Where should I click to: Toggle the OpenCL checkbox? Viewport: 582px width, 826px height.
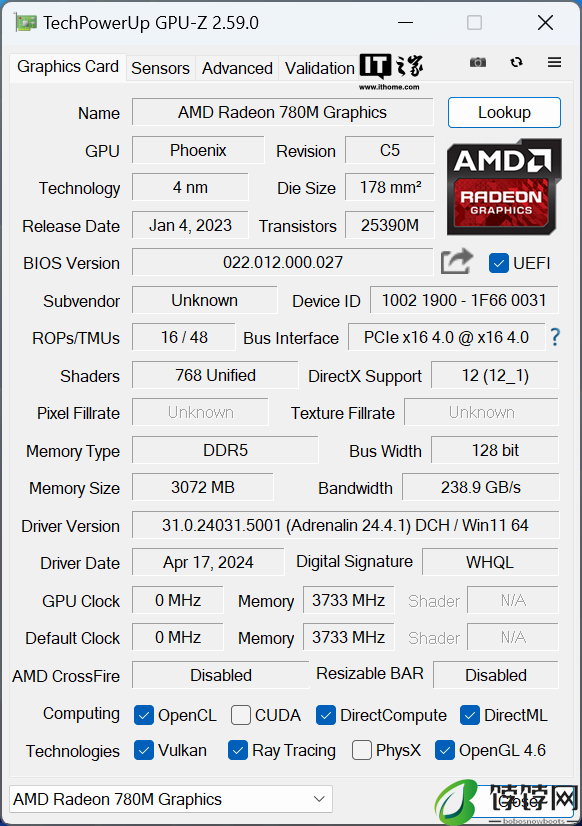click(143, 715)
